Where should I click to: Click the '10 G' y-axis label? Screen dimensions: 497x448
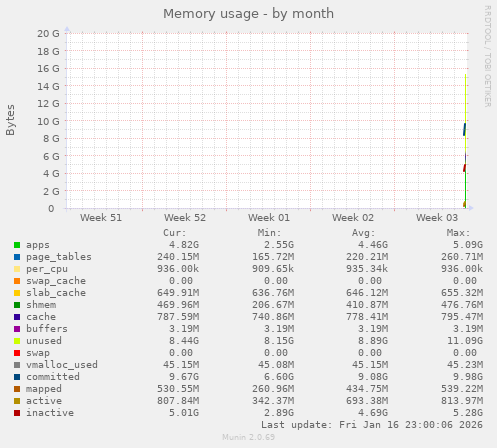[49, 122]
